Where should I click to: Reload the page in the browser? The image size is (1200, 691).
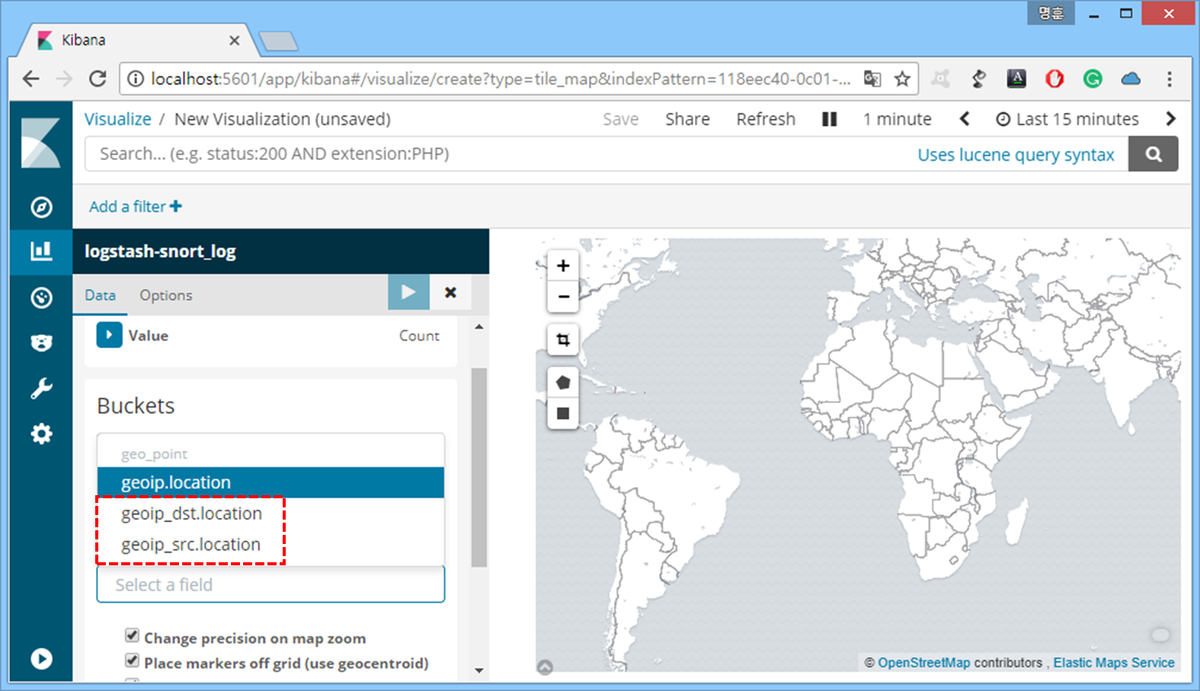pyautogui.click(x=97, y=78)
